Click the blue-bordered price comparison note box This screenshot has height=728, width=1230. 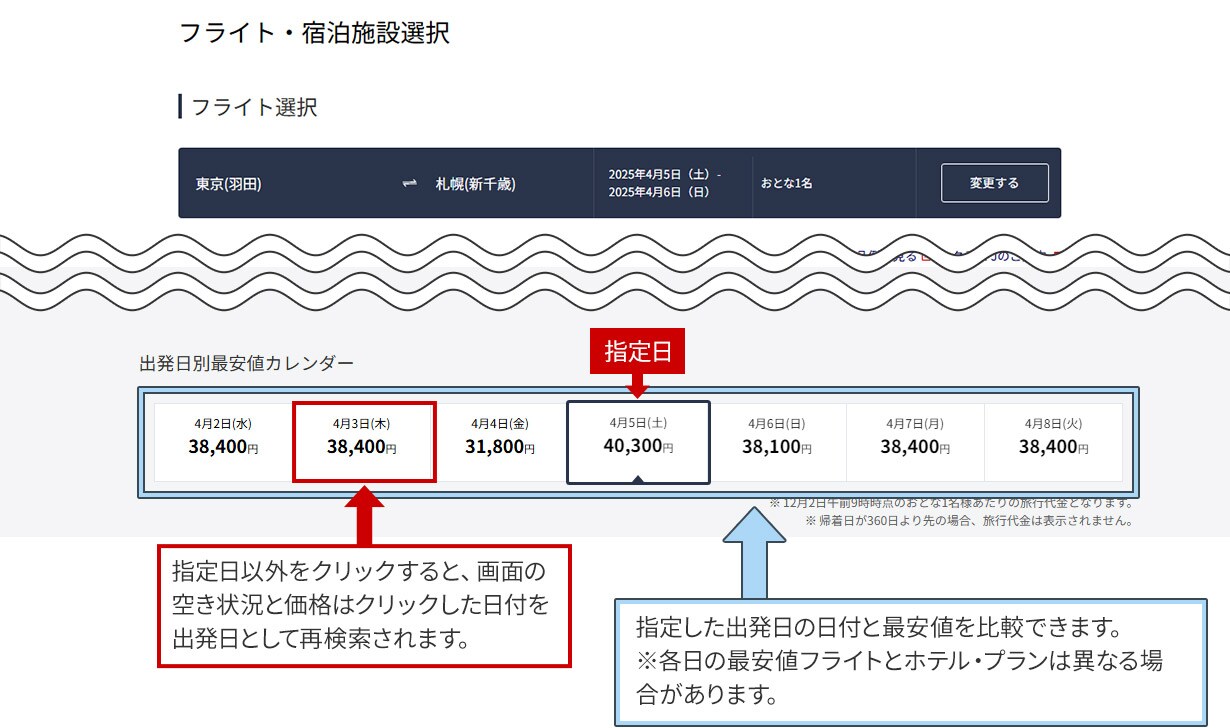click(910, 661)
